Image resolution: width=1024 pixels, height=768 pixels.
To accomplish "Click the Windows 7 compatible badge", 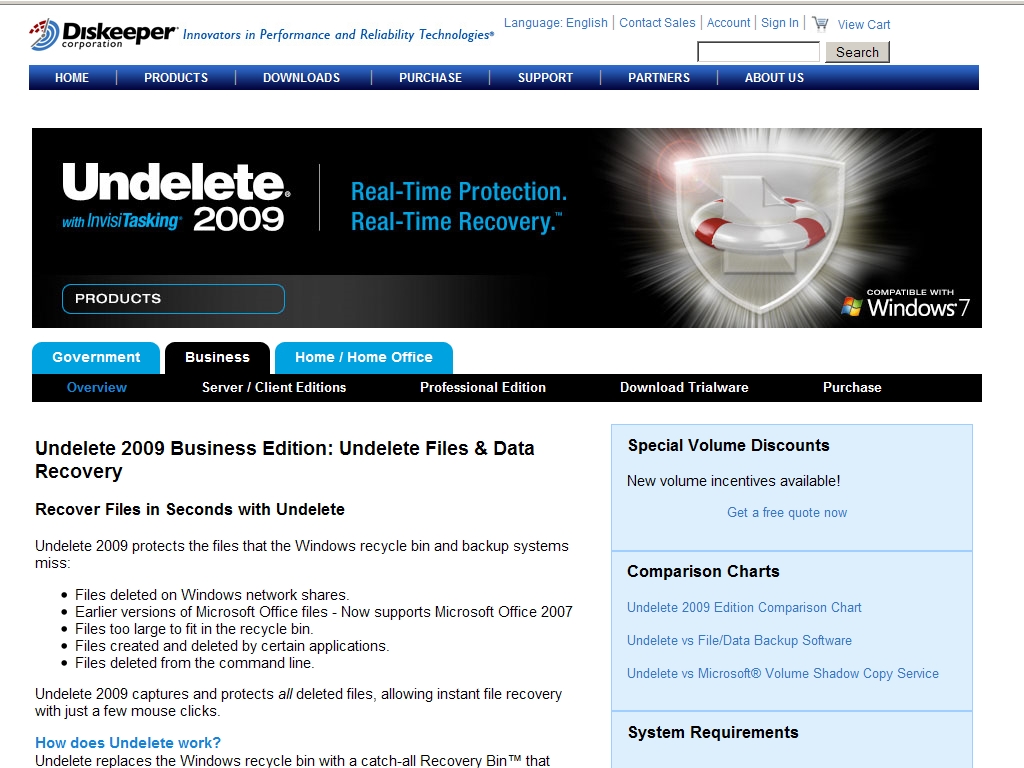I will click(905, 303).
